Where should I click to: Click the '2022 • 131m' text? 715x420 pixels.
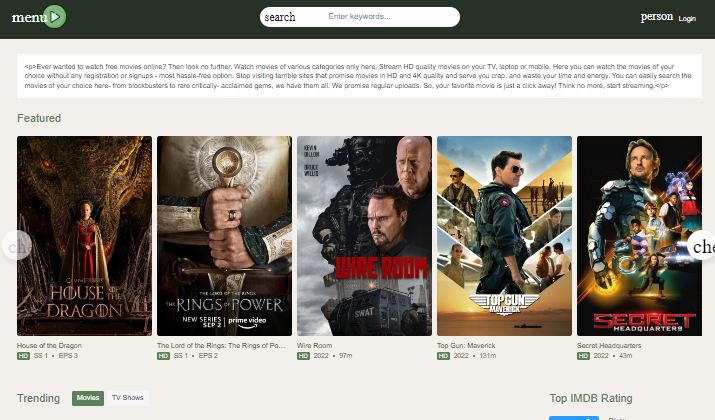coord(475,356)
